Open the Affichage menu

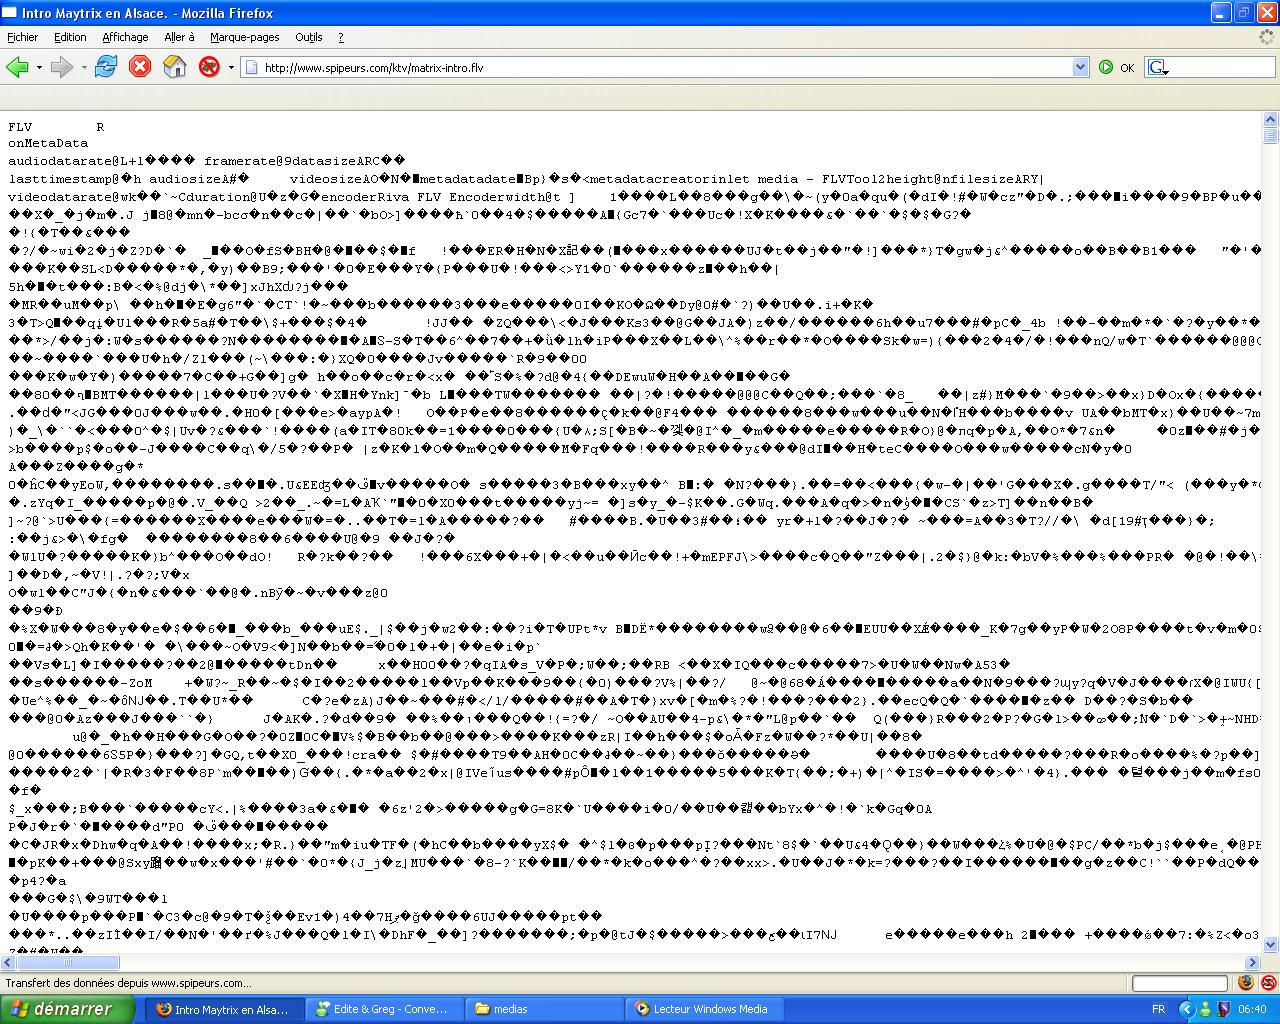(x=125, y=37)
